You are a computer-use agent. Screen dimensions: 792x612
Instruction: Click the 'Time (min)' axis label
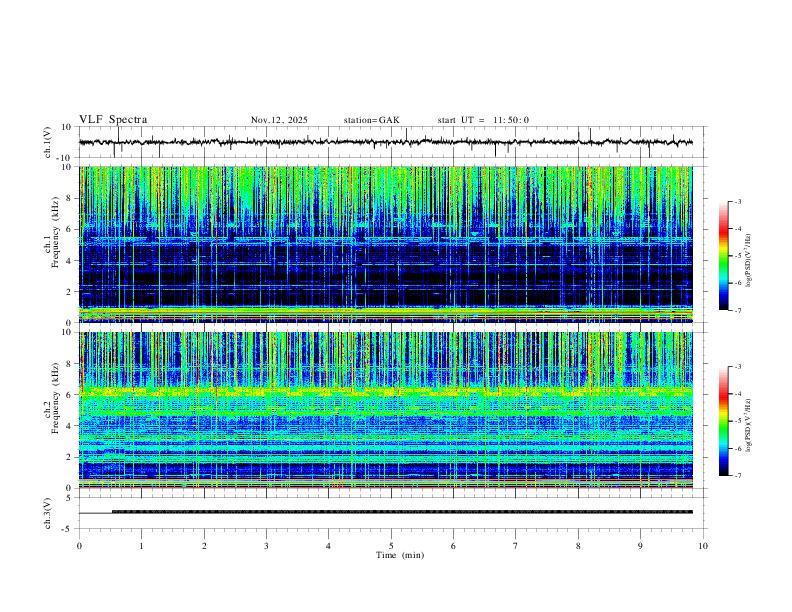click(x=400, y=555)
